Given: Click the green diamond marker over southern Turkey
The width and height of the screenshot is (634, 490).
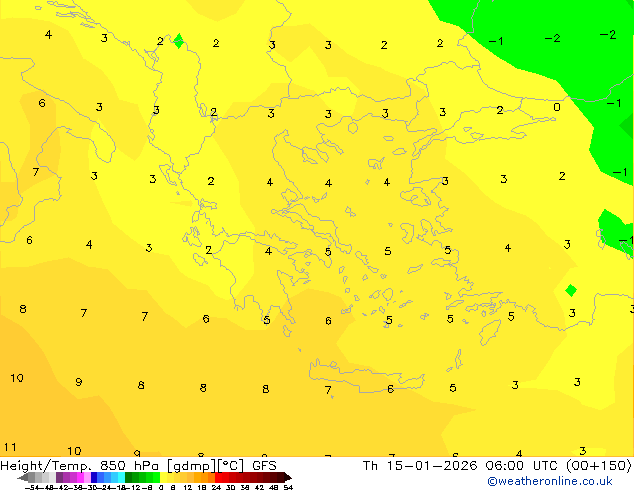Looking at the screenshot, I should coord(571,290).
